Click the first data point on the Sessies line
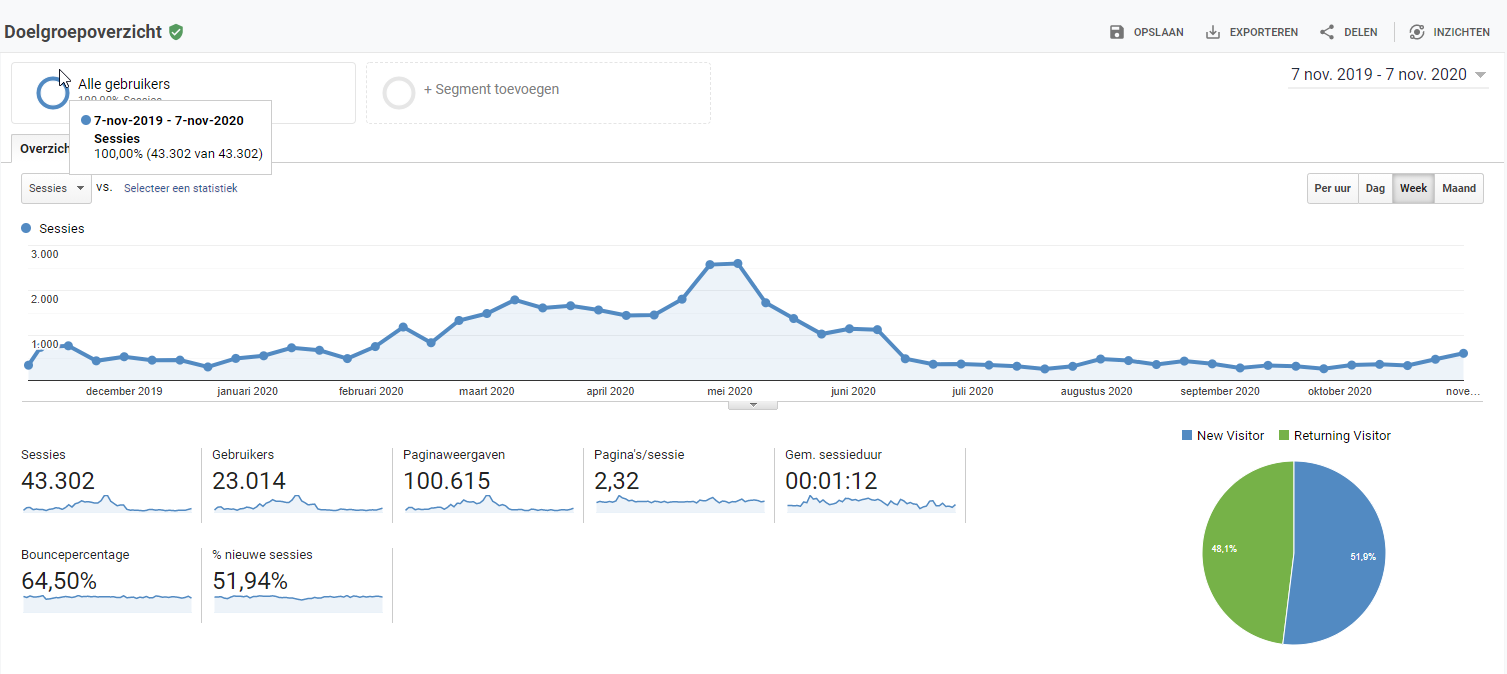Screen dimensions: 1507x674 pos(28,365)
